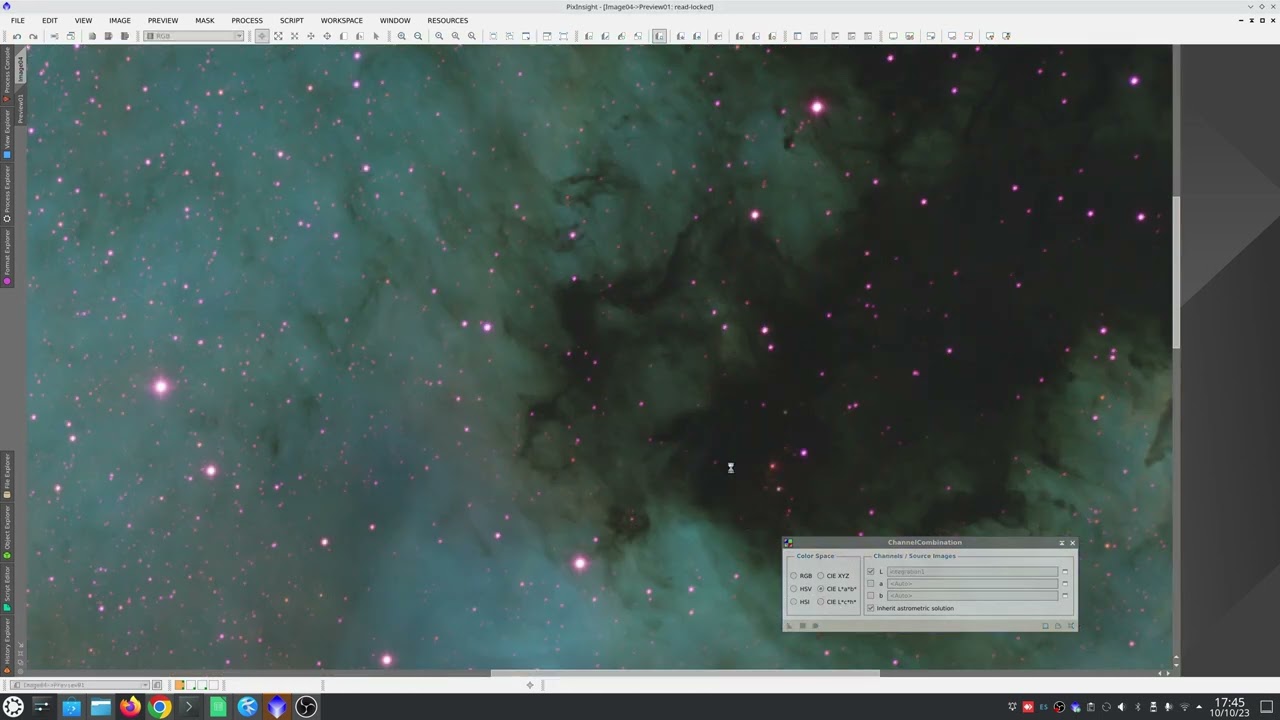Open the Format Explorer side panel

(7, 257)
